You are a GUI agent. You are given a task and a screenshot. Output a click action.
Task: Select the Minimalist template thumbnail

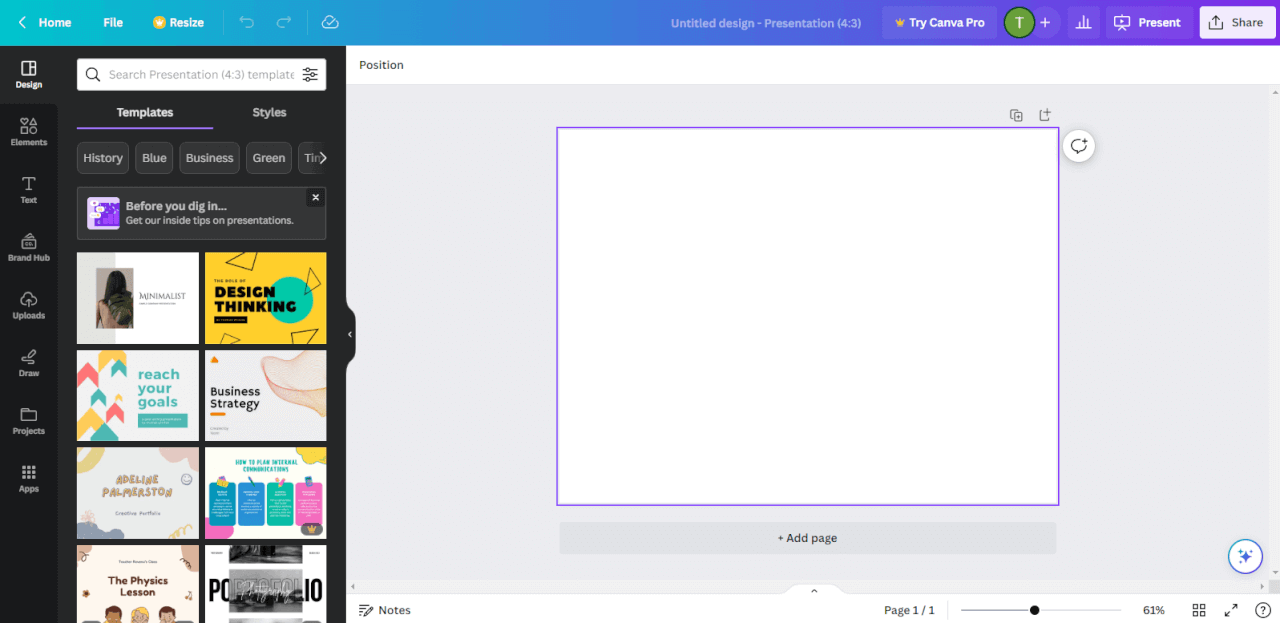[x=138, y=298]
